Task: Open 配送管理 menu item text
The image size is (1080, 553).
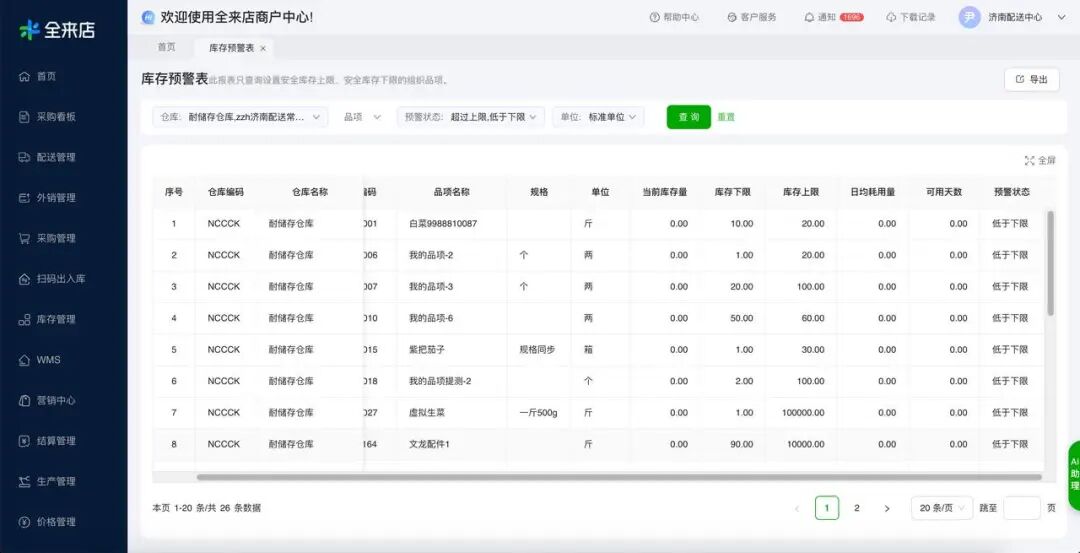Action: click(56, 157)
